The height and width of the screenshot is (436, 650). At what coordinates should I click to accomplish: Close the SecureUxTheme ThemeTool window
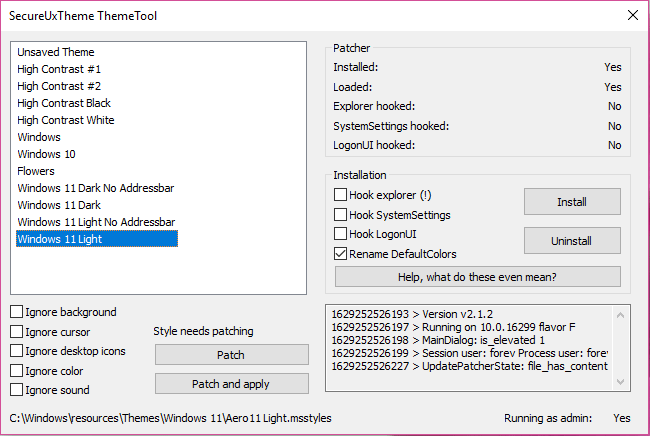(633, 15)
